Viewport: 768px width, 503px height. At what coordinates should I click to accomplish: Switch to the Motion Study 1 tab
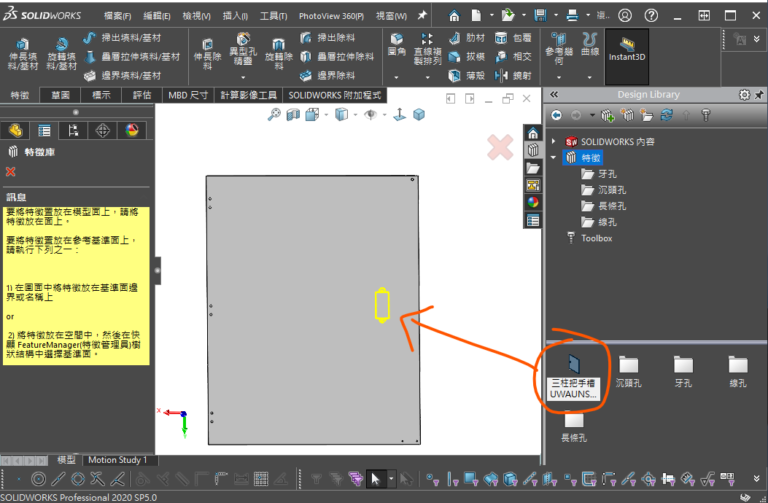pos(117,459)
